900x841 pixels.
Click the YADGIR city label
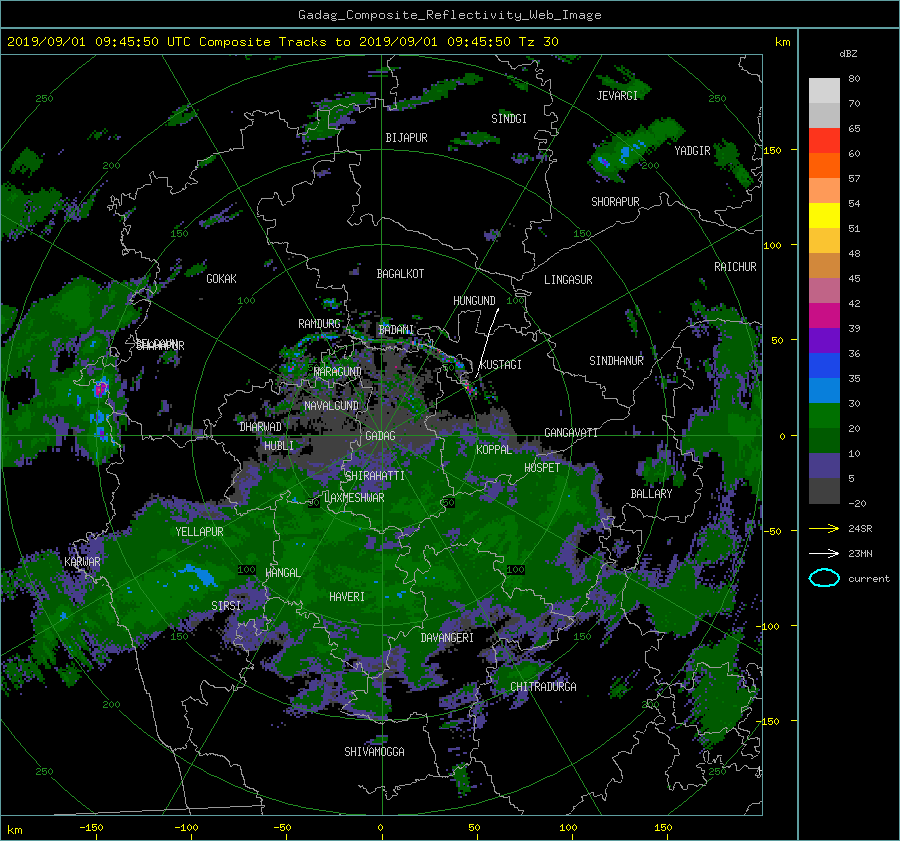click(x=692, y=151)
